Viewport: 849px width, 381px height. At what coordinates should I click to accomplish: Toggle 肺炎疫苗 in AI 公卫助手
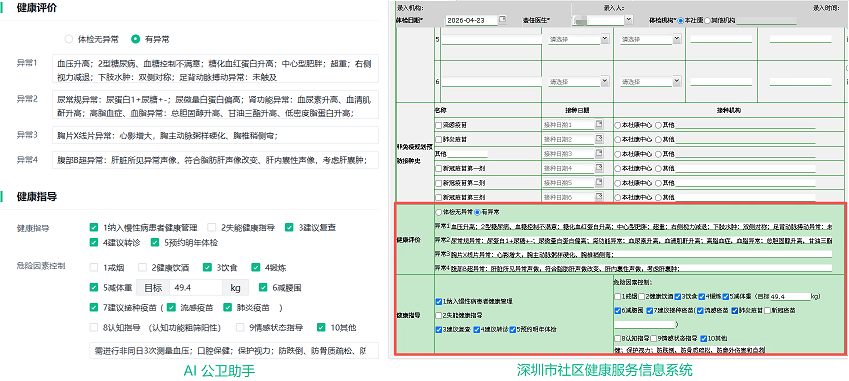coord(228,307)
